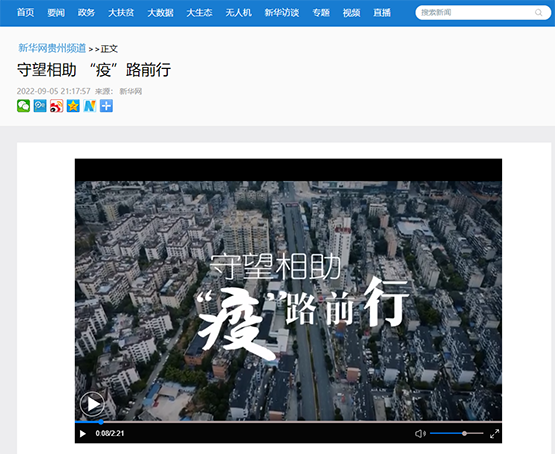Mute the video using speaker icon

tap(420, 433)
